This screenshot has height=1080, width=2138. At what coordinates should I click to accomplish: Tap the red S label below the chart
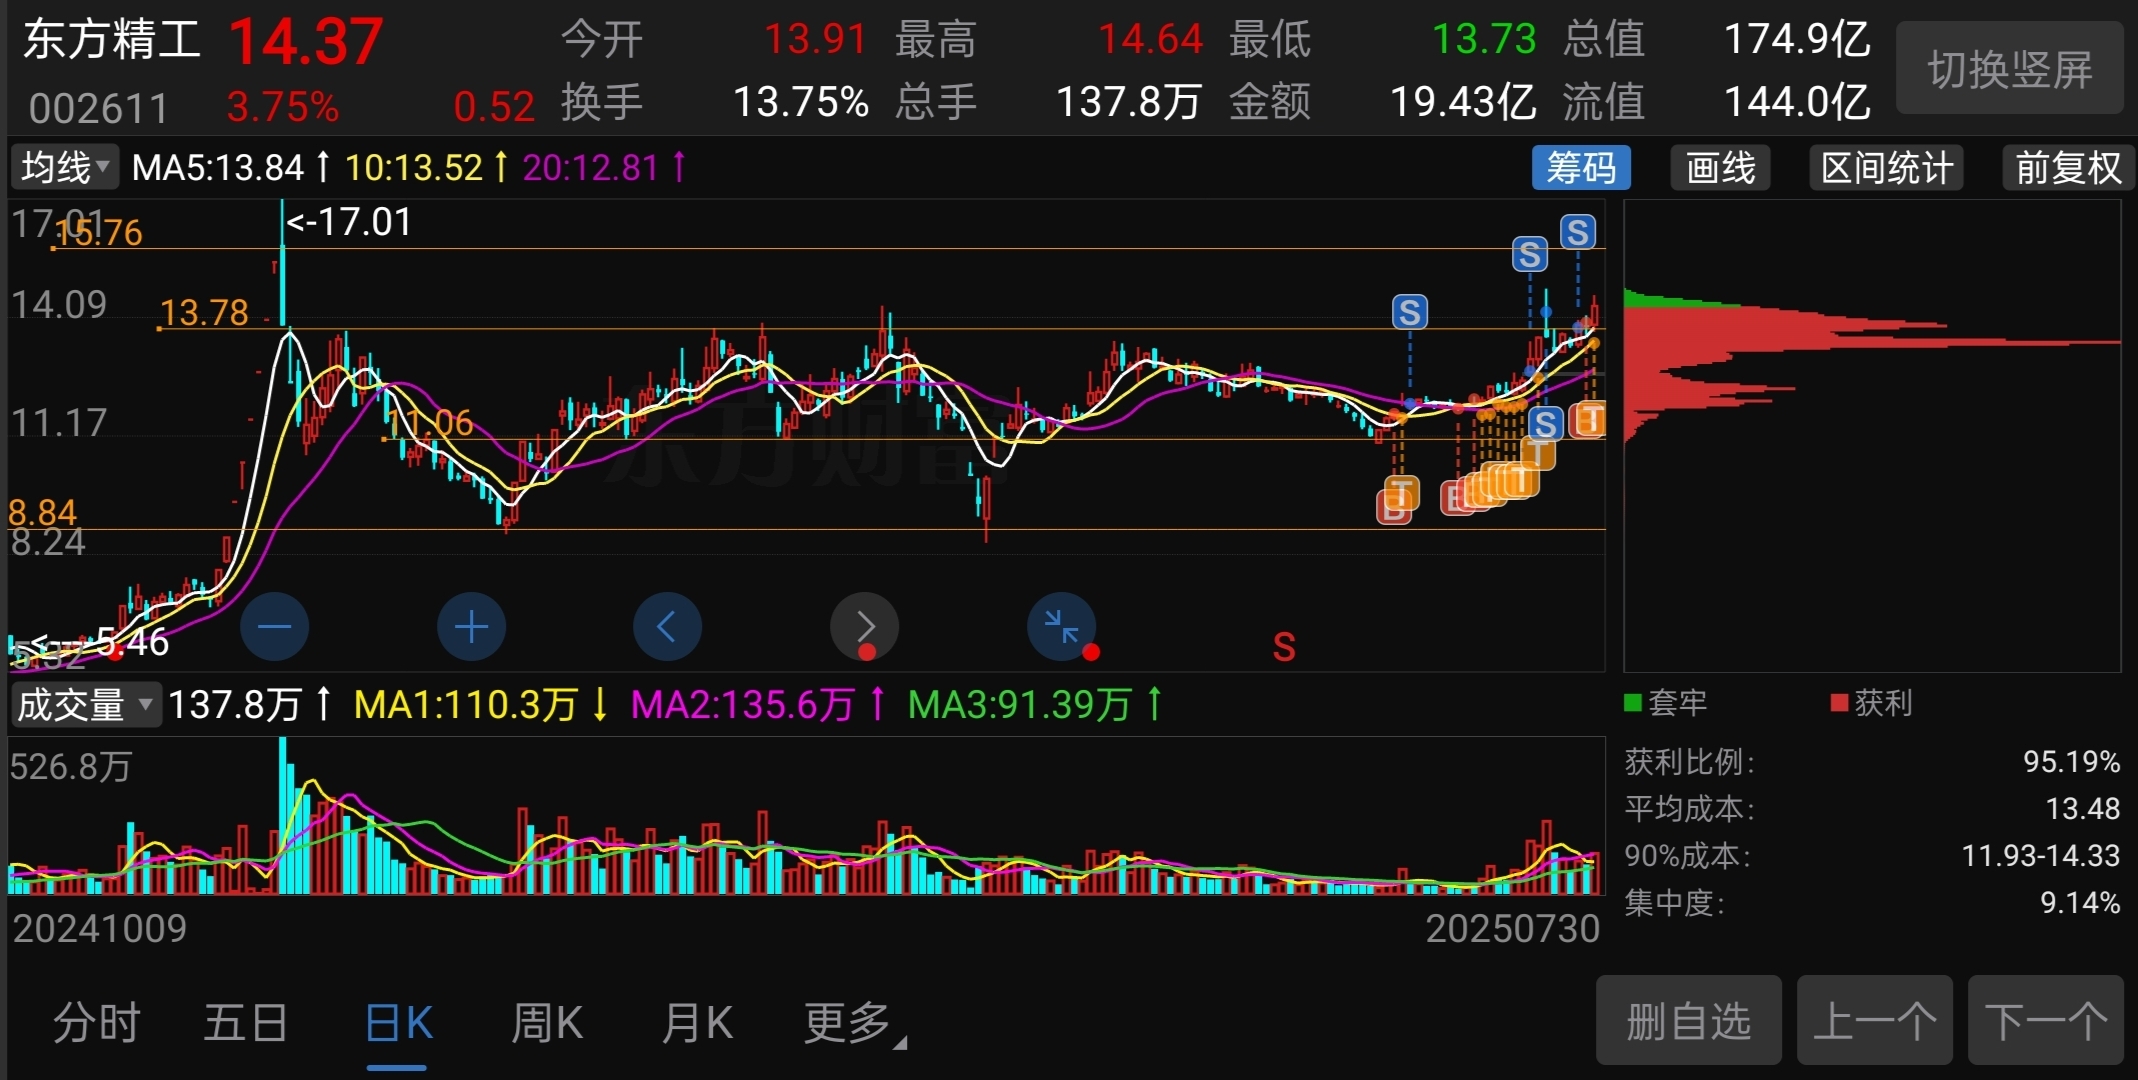[x=1284, y=647]
